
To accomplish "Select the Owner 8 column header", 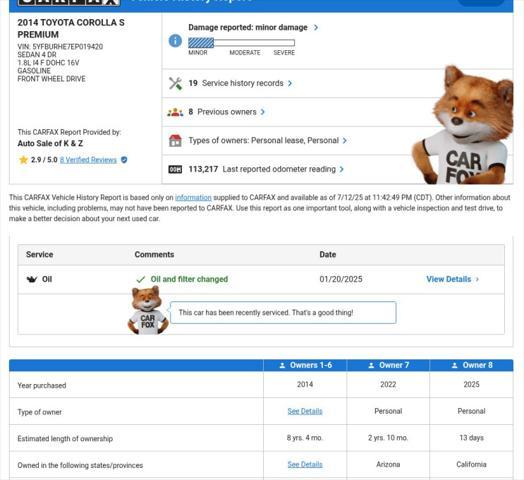I will click(471, 365).
